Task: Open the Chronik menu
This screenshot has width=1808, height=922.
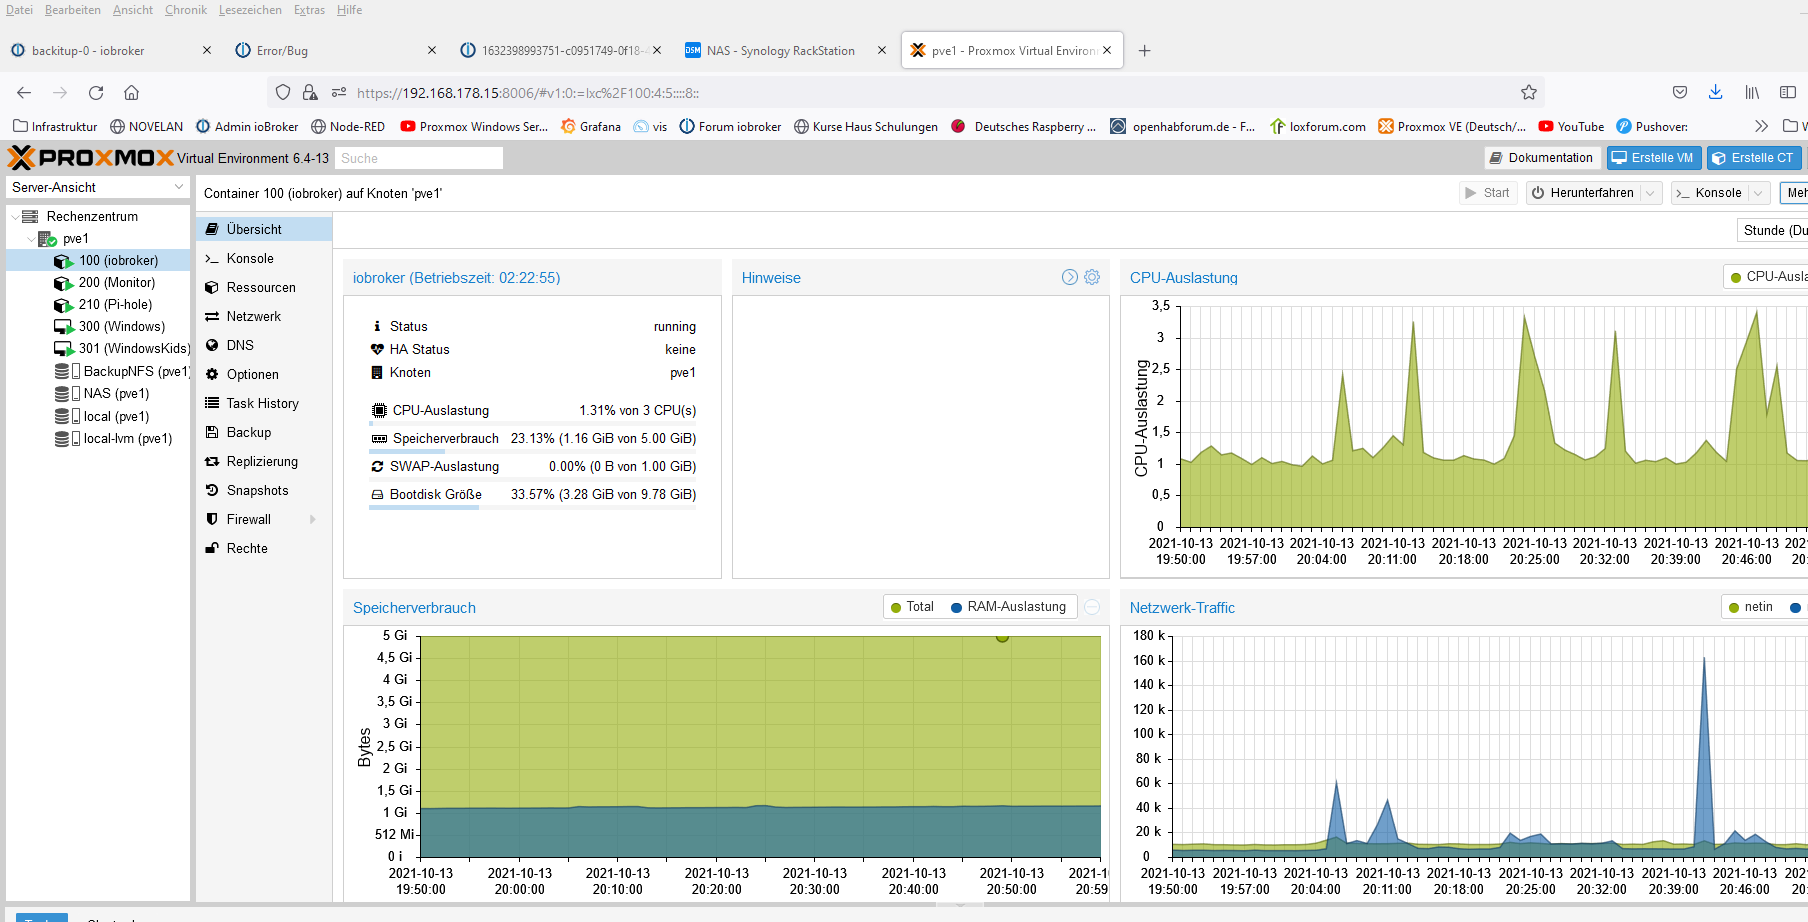Action: pyautogui.click(x=186, y=10)
